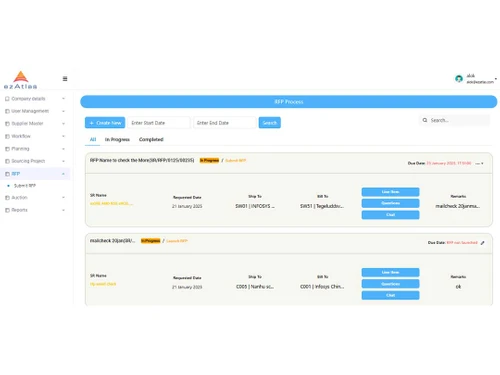The height and width of the screenshot is (375, 500).
Task: Click the orange Submit RFP link on first card
Action: coord(236,161)
